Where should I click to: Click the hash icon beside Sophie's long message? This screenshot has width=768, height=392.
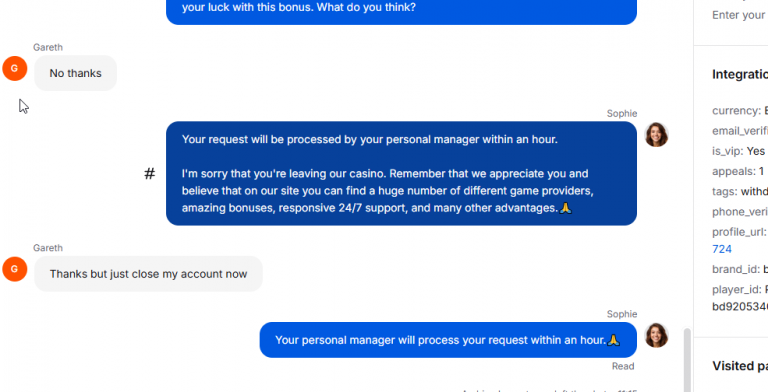pos(149,173)
